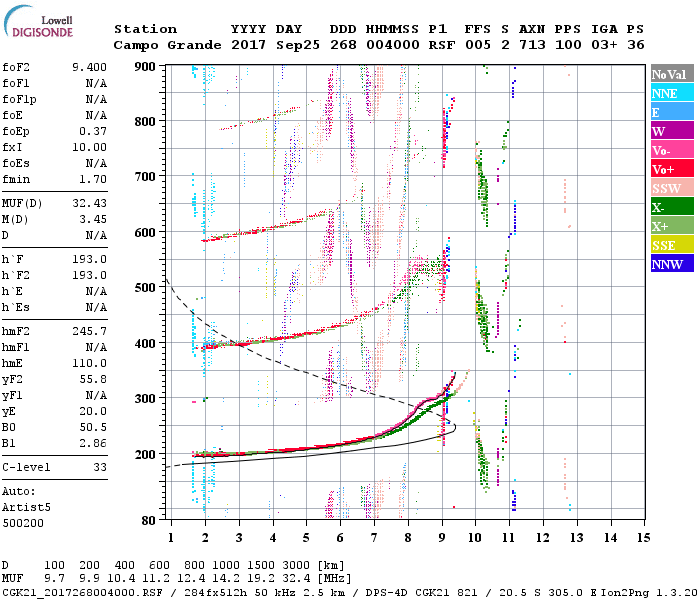This screenshot has width=700, height=600.
Task: Click the 900 km height axis label
Action: [145, 67]
